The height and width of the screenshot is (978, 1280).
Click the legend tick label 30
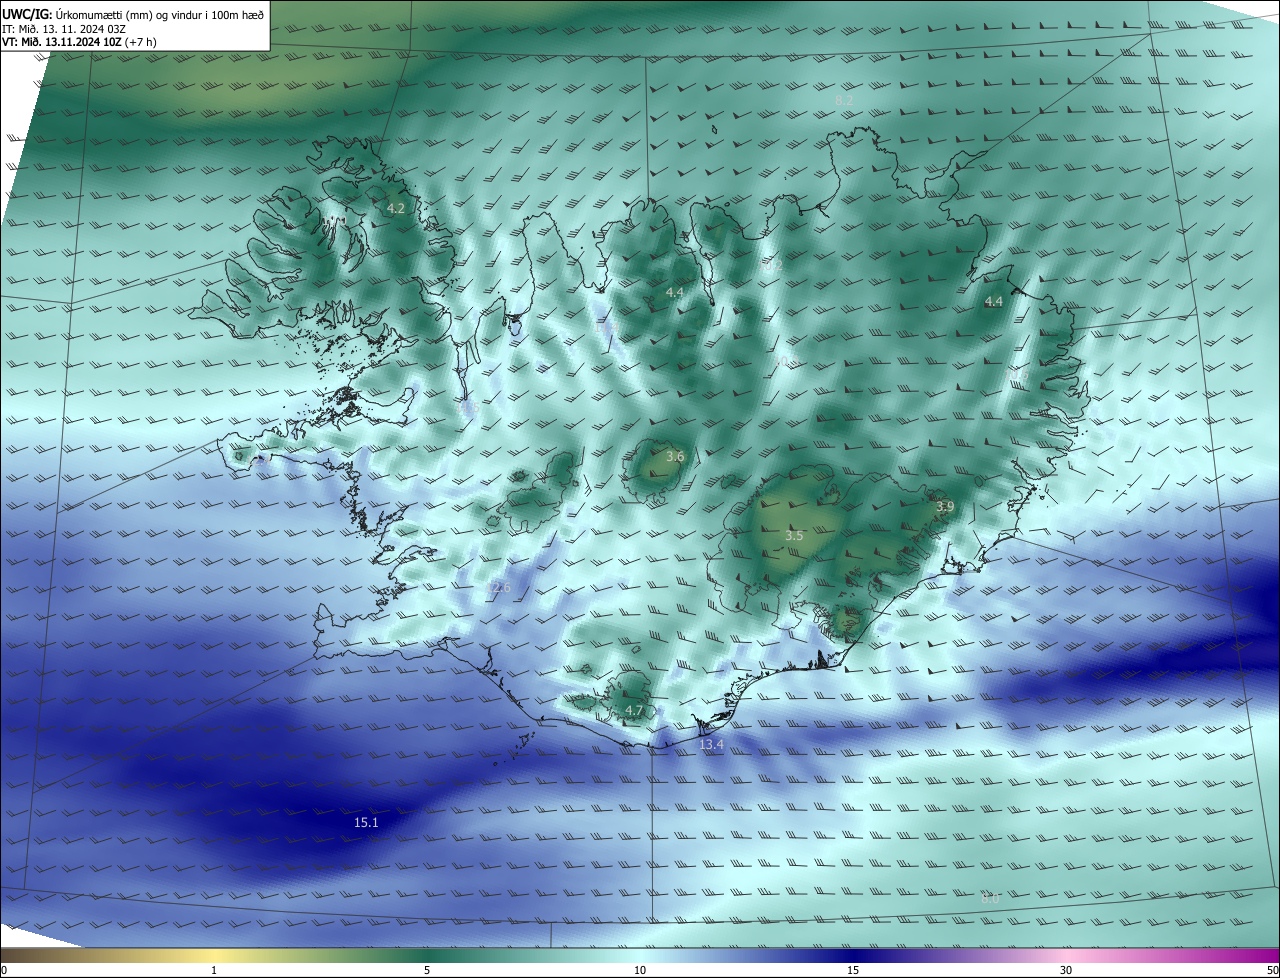pos(1066,971)
